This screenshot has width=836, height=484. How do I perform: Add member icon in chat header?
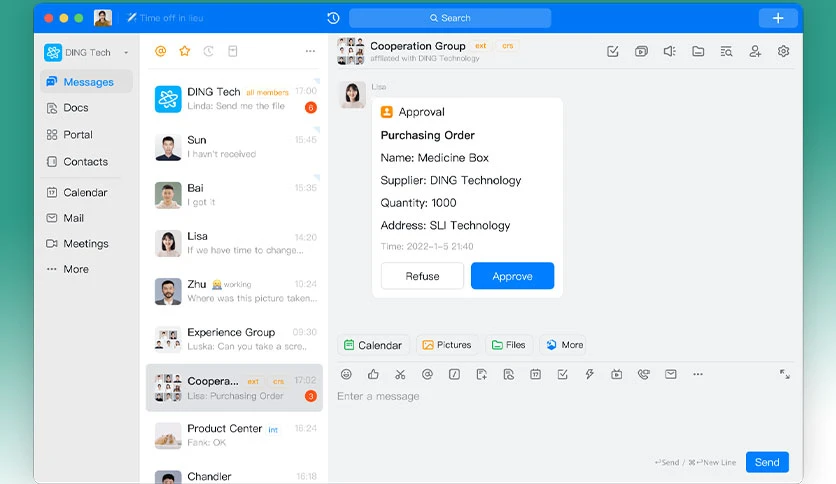[755, 51]
